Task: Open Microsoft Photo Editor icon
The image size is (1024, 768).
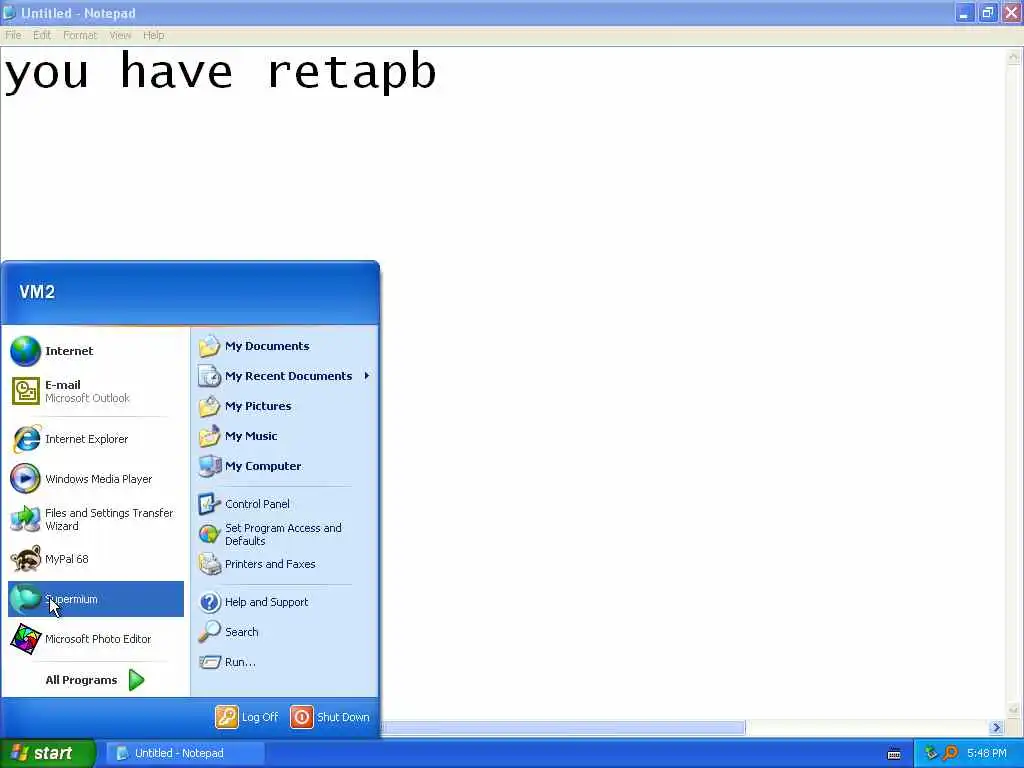Action: [x=25, y=639]
